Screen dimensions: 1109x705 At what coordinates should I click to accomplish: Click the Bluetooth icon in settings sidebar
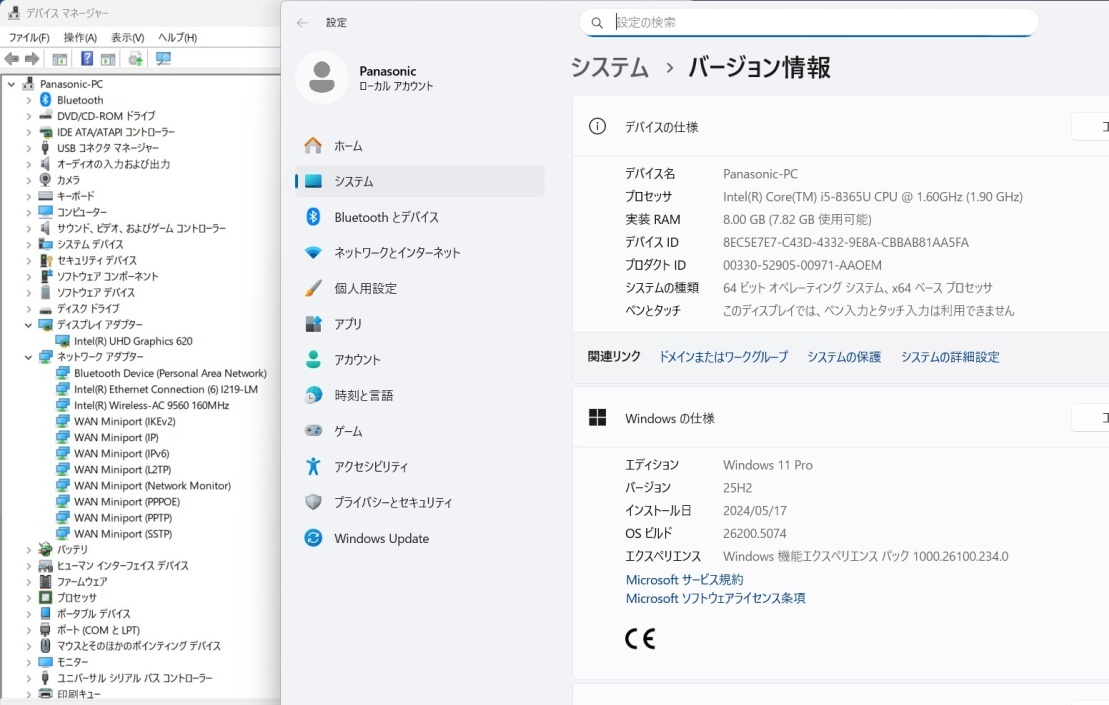pyautogui.click(x=313, y=217)
